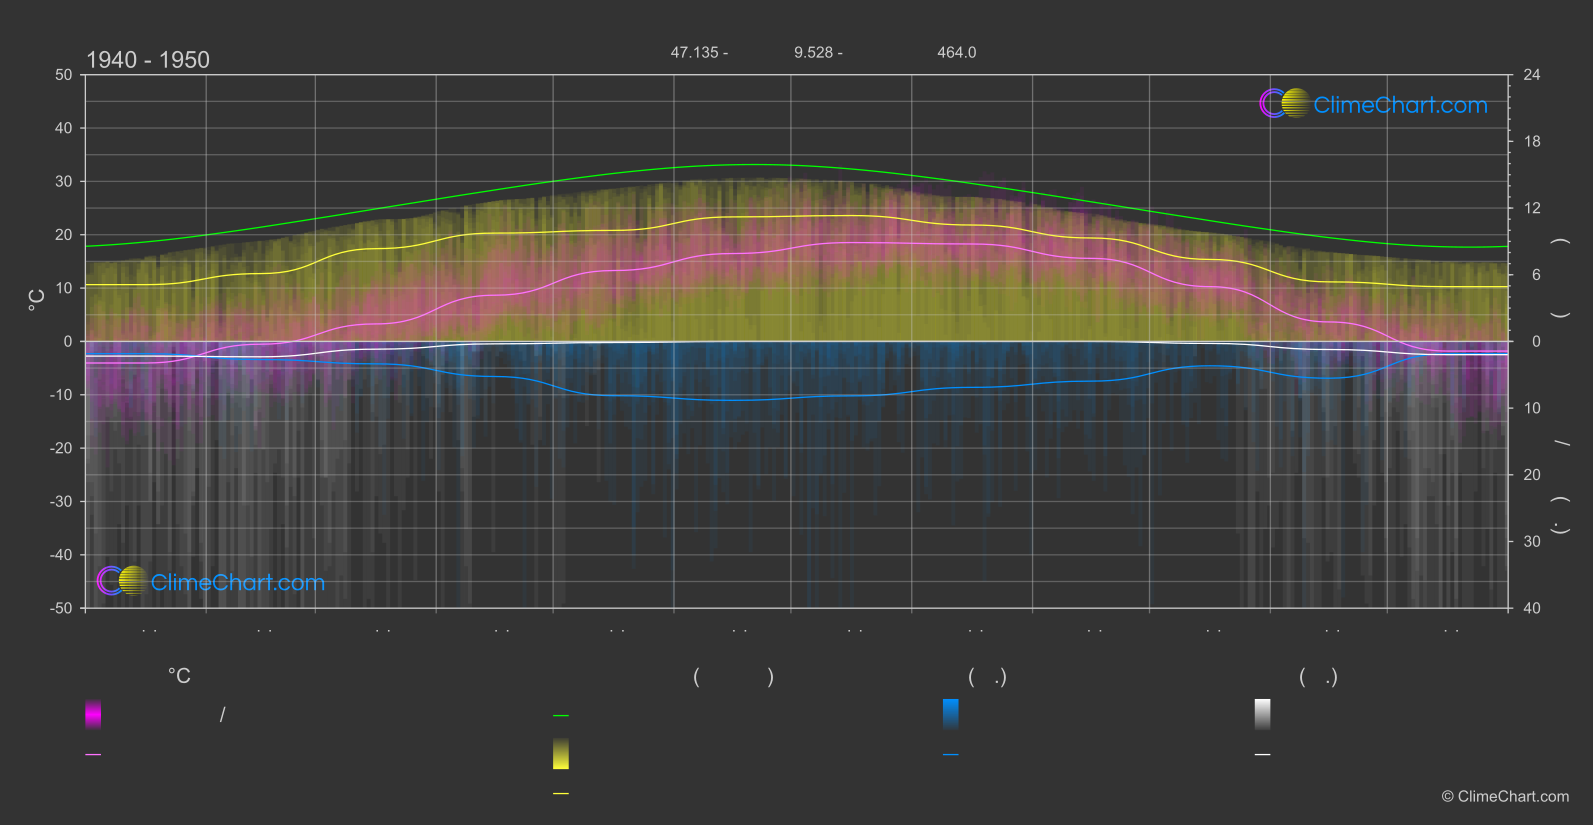Click the green line legend marker
The width and height of the screenshot is (1593, 825).
(561, 716)
